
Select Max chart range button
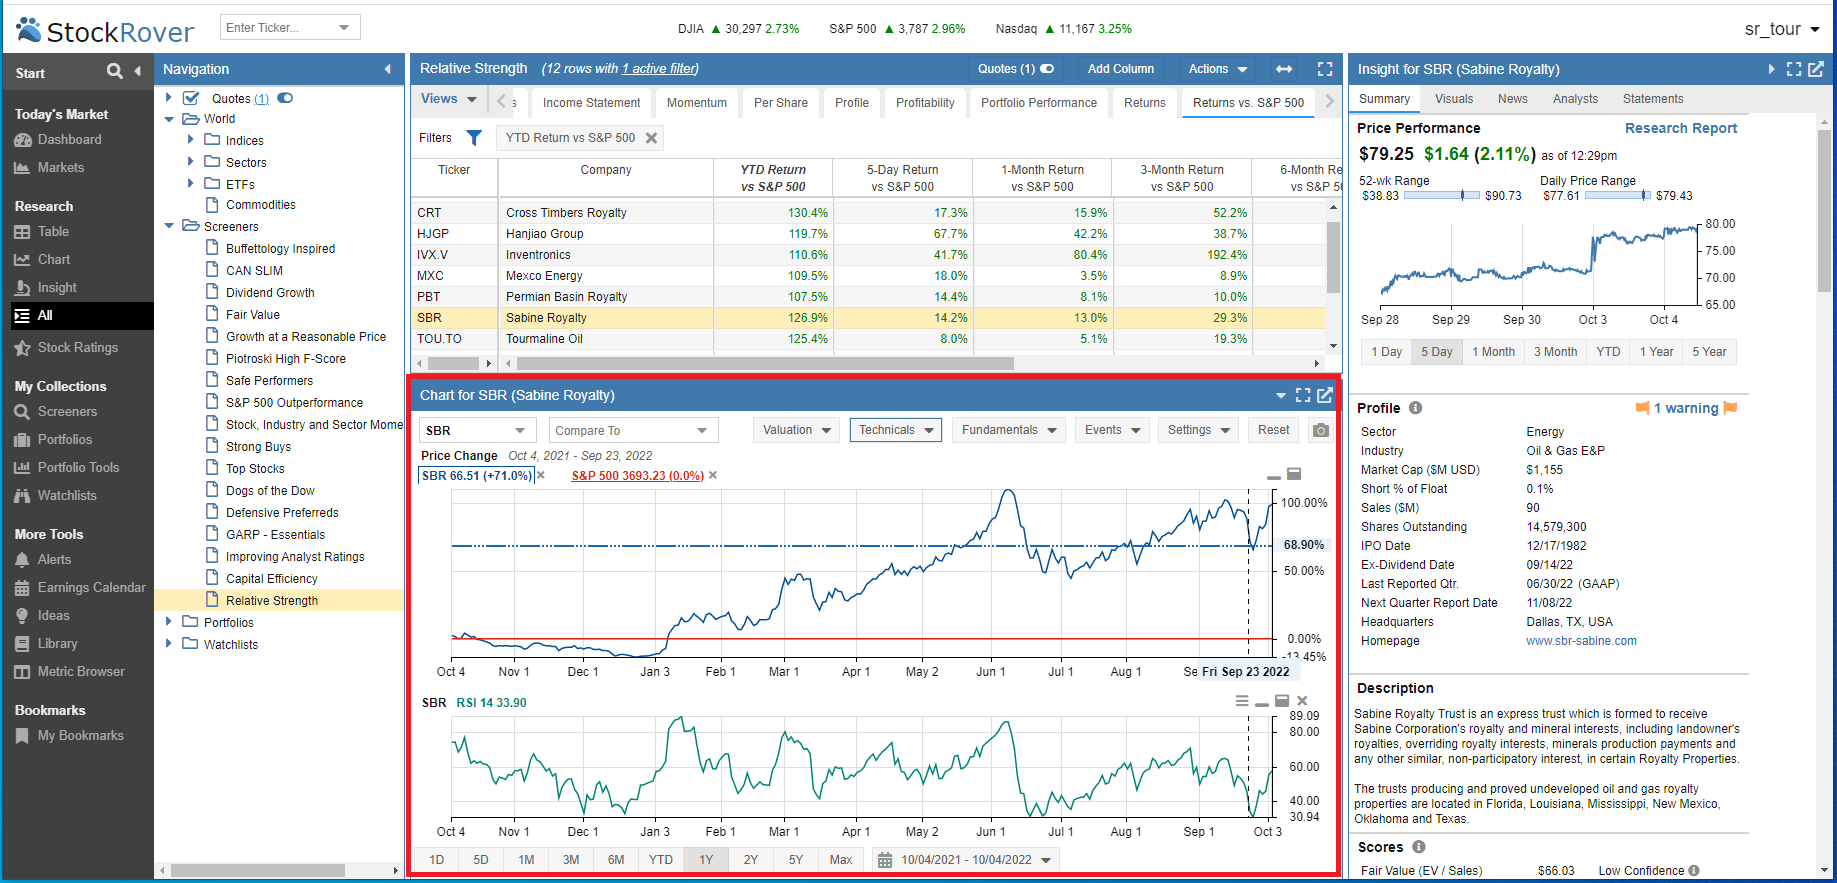pos(841,860)
